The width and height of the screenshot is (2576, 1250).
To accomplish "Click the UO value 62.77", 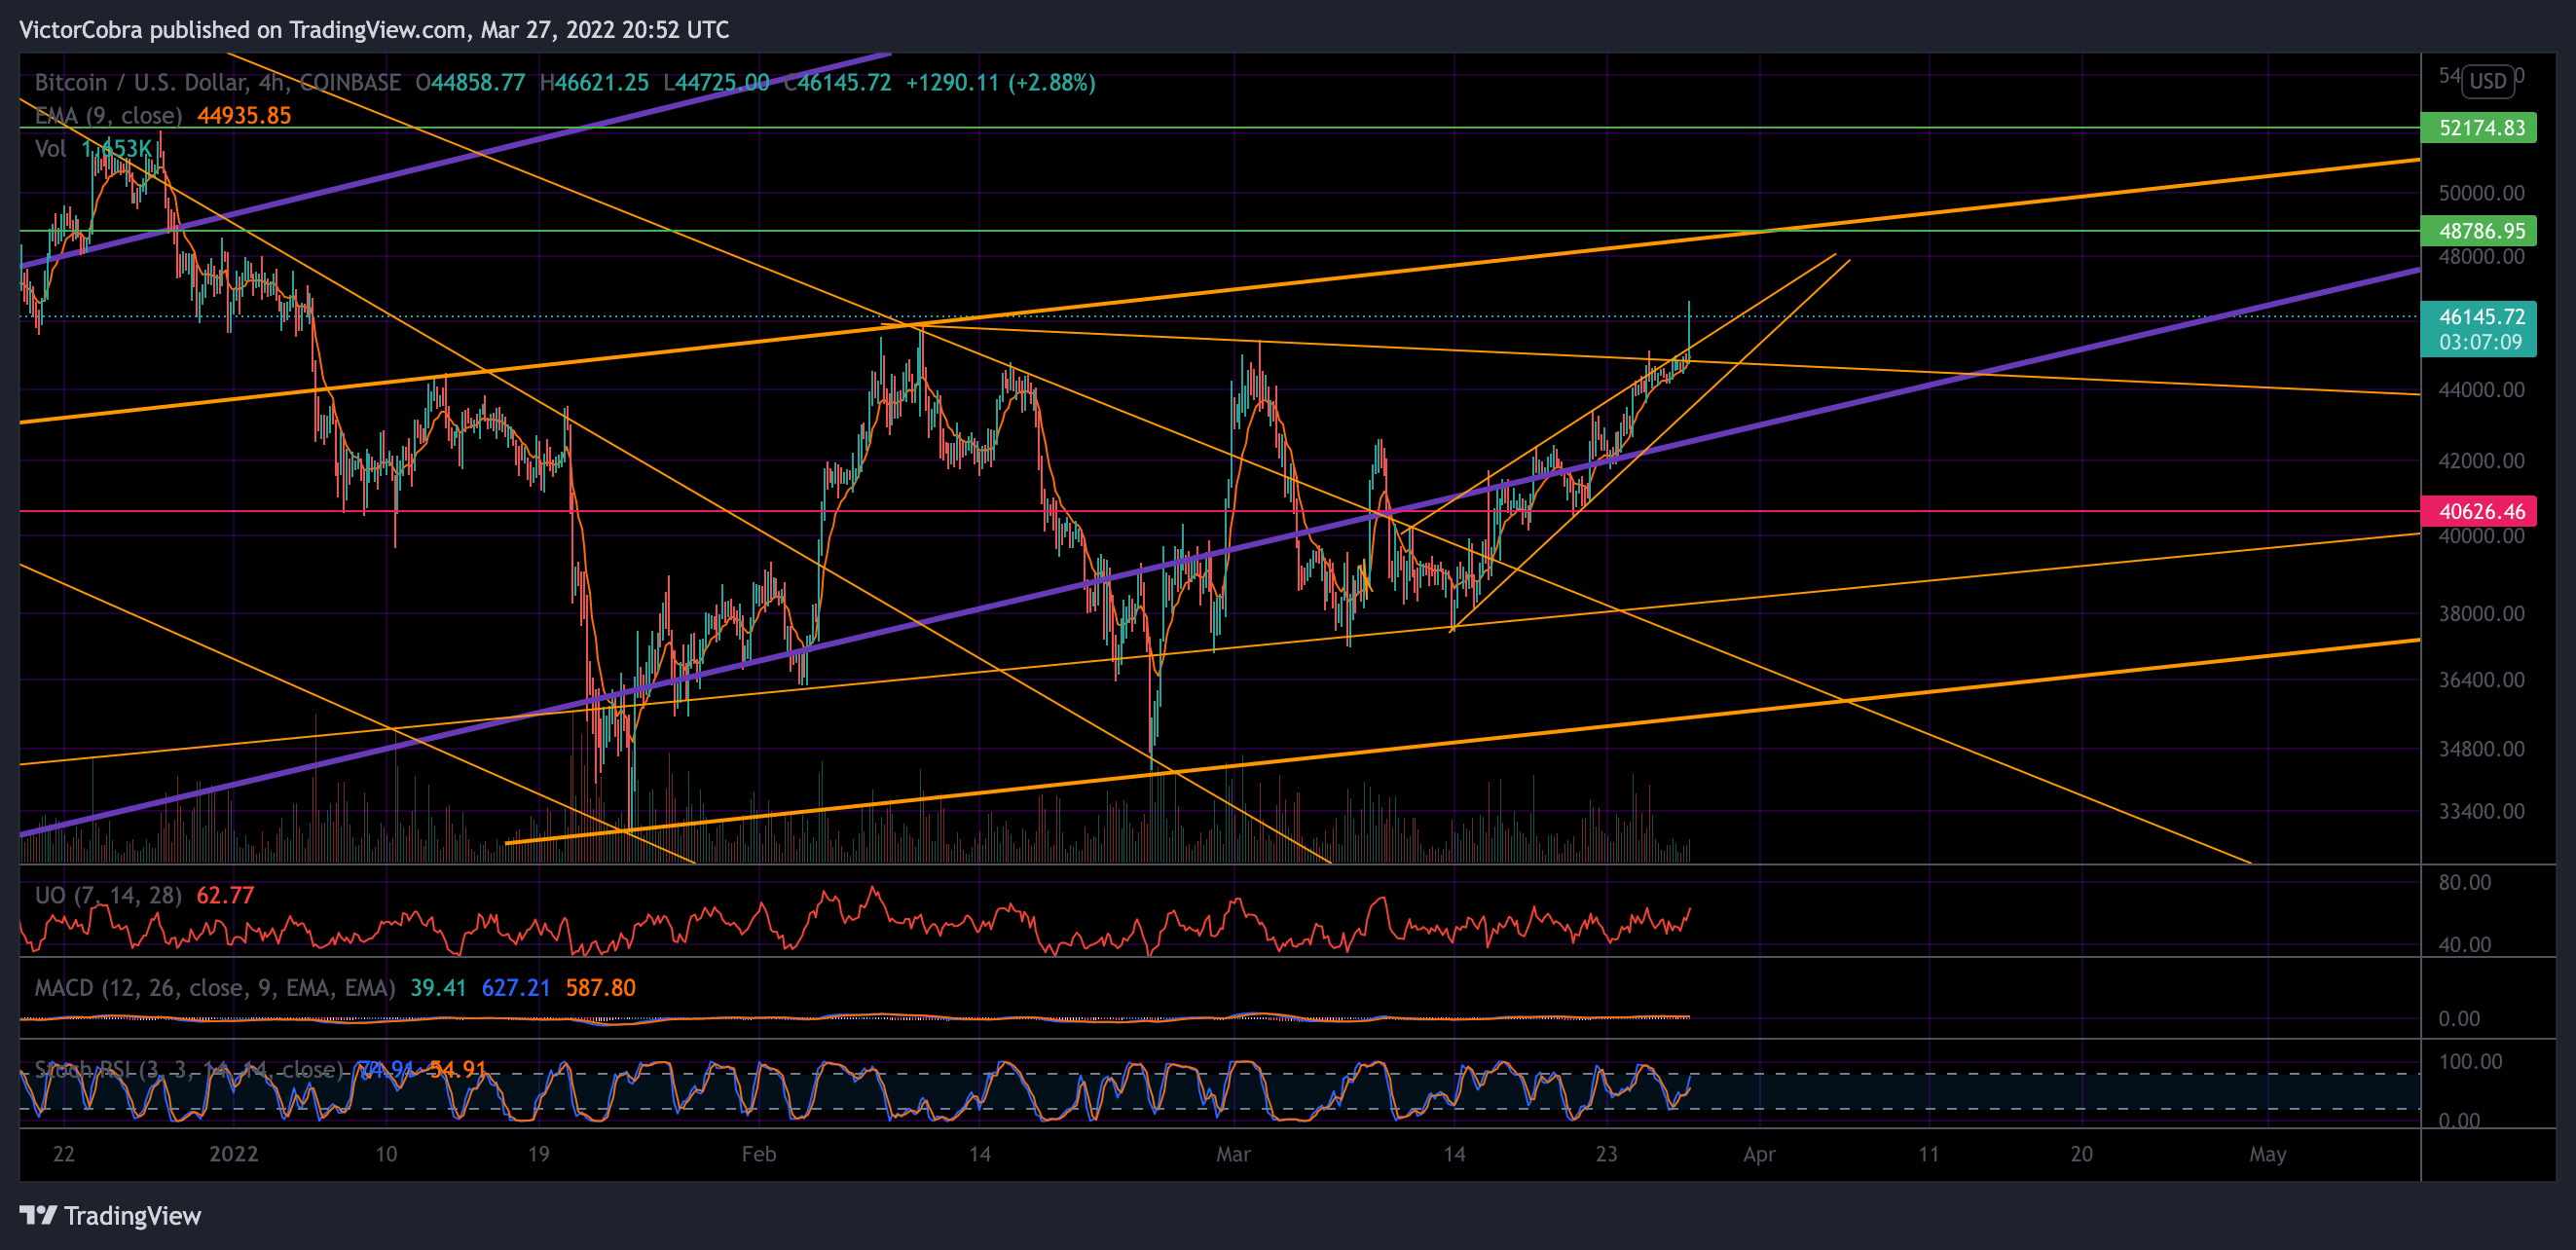I will coord(225,895).
